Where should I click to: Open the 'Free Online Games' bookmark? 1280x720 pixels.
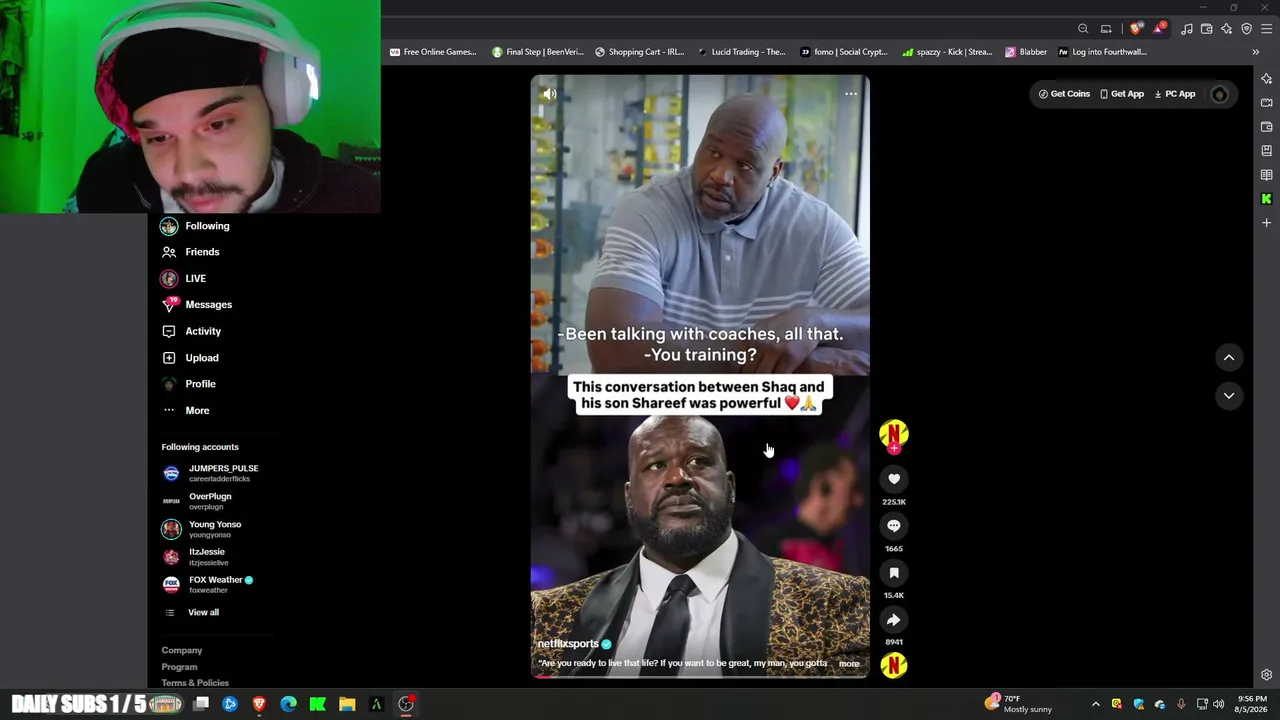point(433,52)
